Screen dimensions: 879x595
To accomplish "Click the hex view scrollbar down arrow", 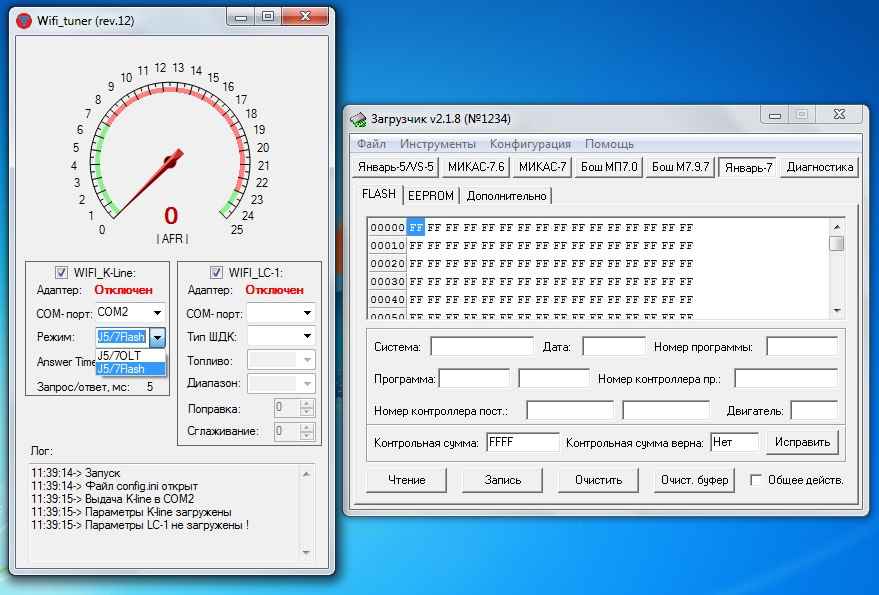I will [836, 311].
